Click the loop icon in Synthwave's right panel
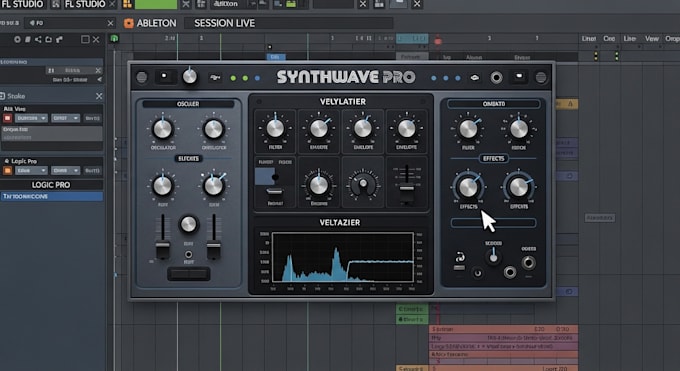The width and height of the screenshot is (680, 371). 460,257
